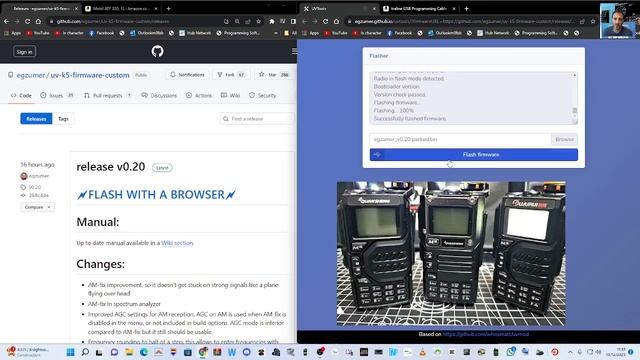Click the firmware file name field

point(460,139)
